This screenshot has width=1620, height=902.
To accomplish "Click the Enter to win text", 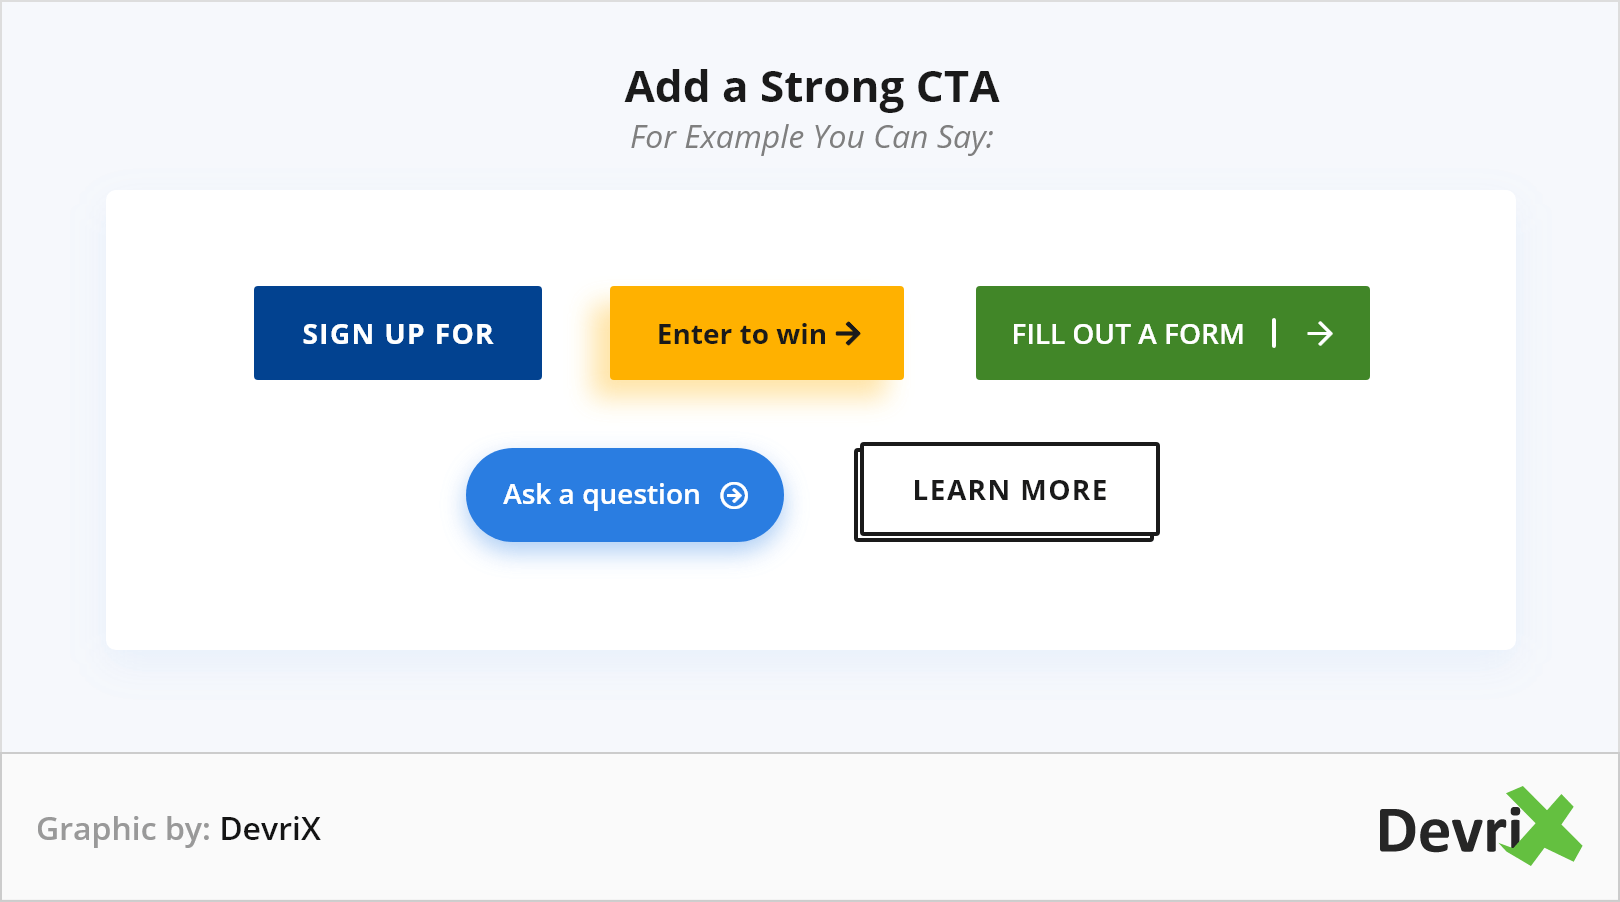I will (741, 334).
